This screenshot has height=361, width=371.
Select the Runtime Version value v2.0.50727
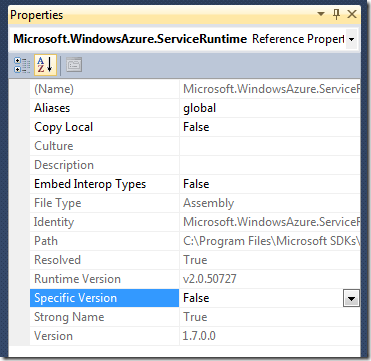[x=210, y=279]
